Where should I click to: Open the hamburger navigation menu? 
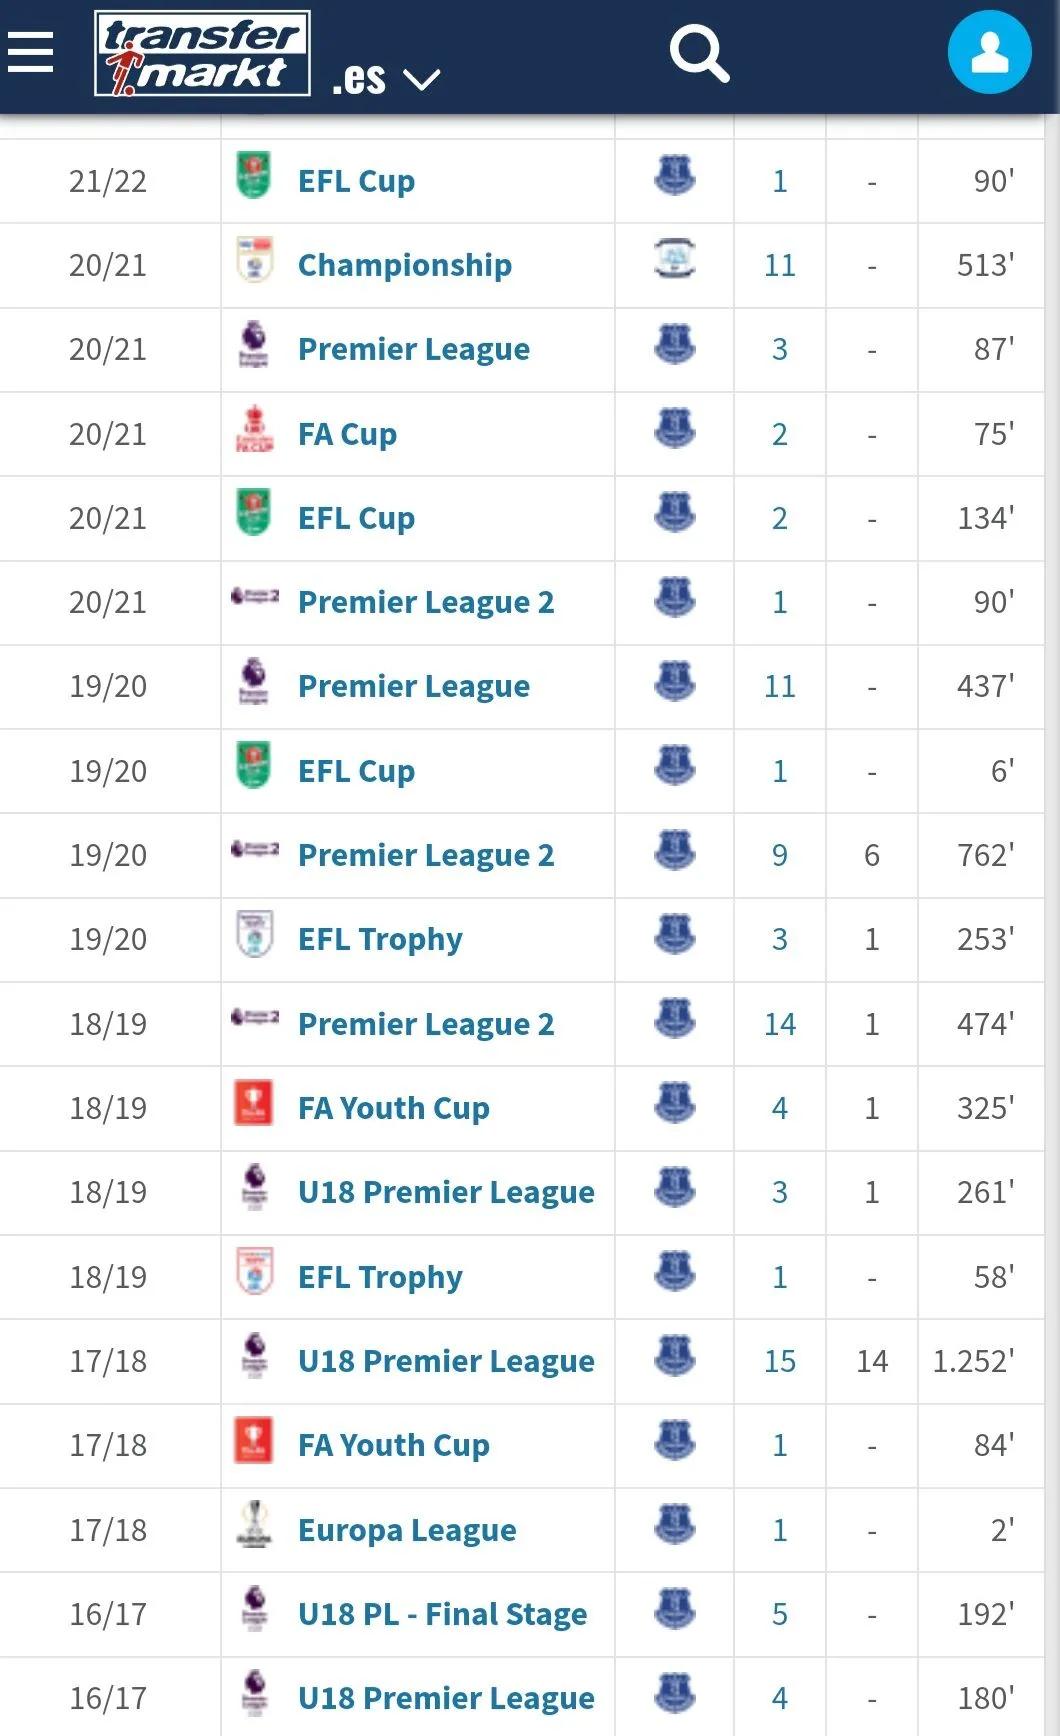30,52
